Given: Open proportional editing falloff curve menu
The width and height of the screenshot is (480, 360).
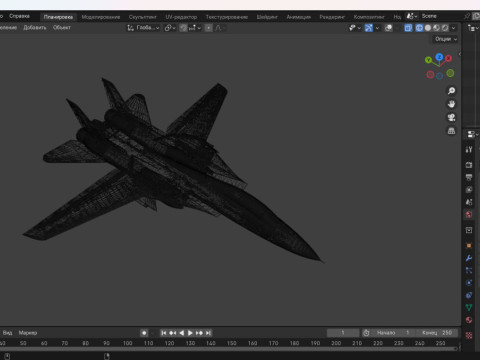Looking at the screenshot, I should (x=219, y=28).
